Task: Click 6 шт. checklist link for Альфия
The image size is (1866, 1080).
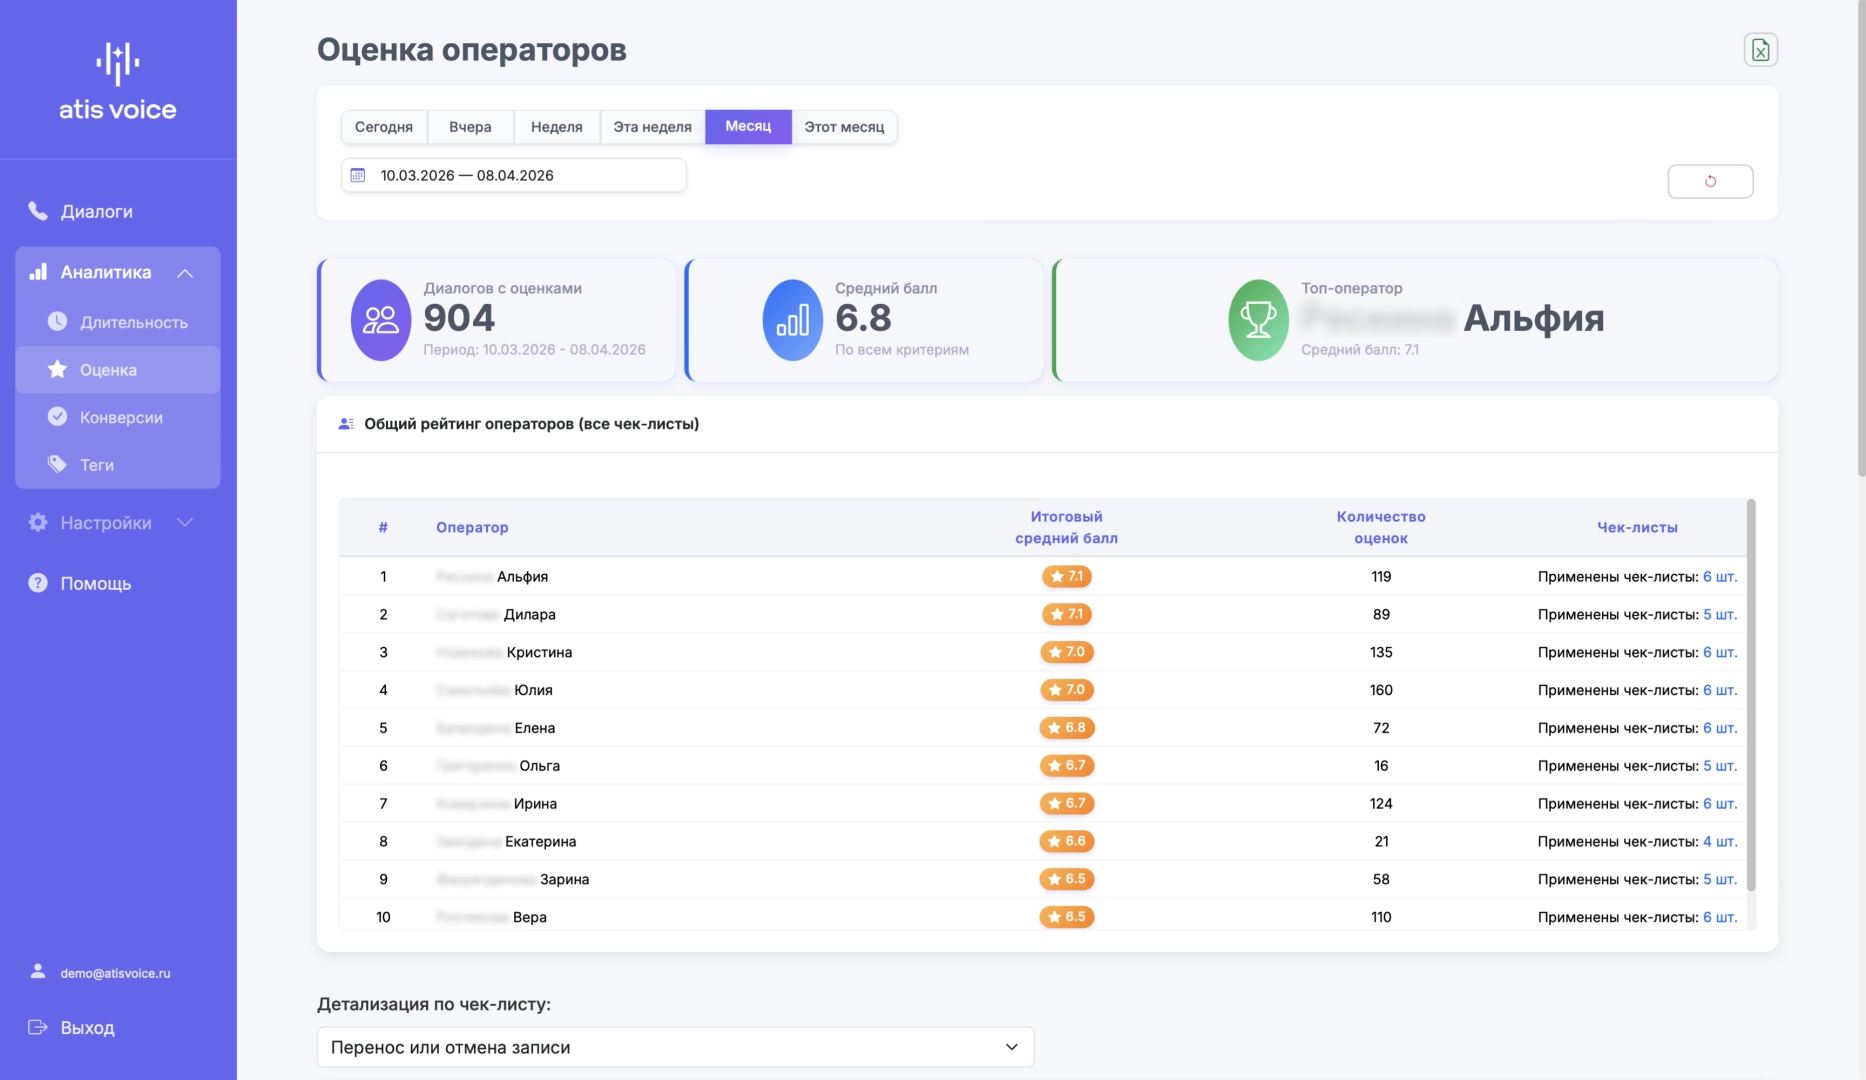Action: click(1719, 577)
